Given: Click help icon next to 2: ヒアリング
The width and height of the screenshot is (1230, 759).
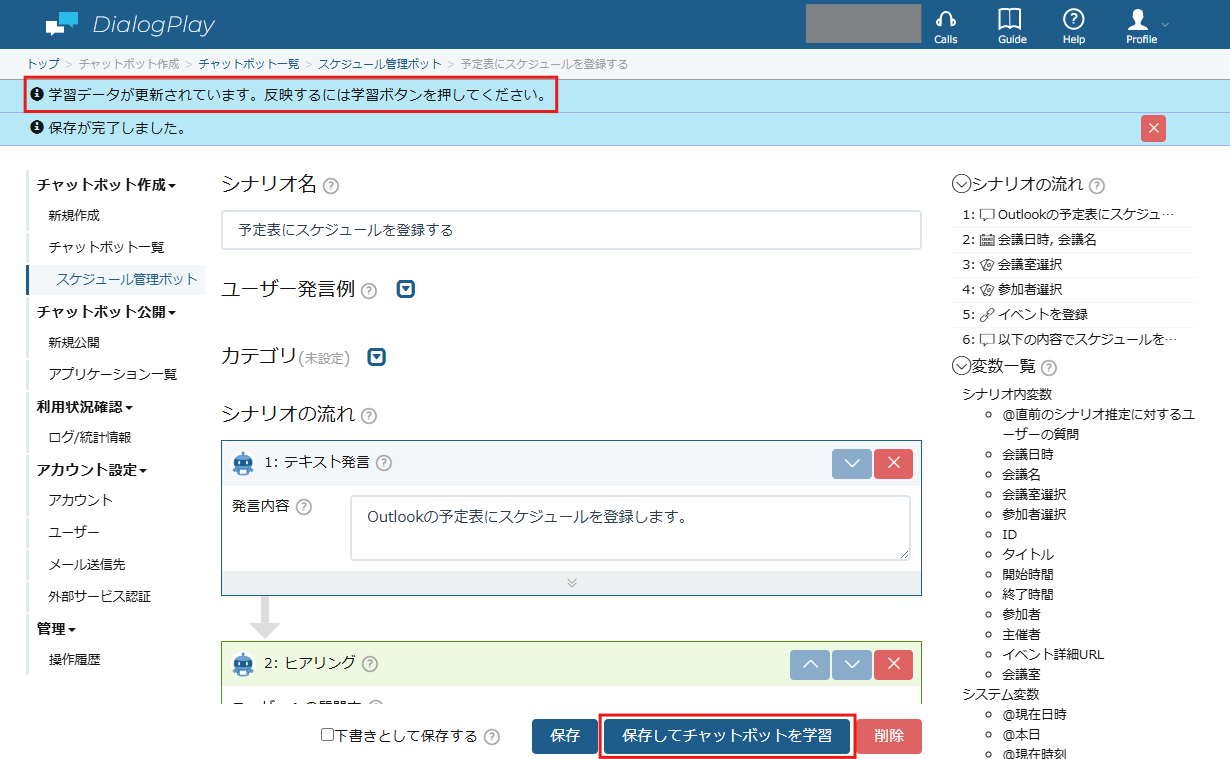Looking at the screenshot, I should click(370, 663).
